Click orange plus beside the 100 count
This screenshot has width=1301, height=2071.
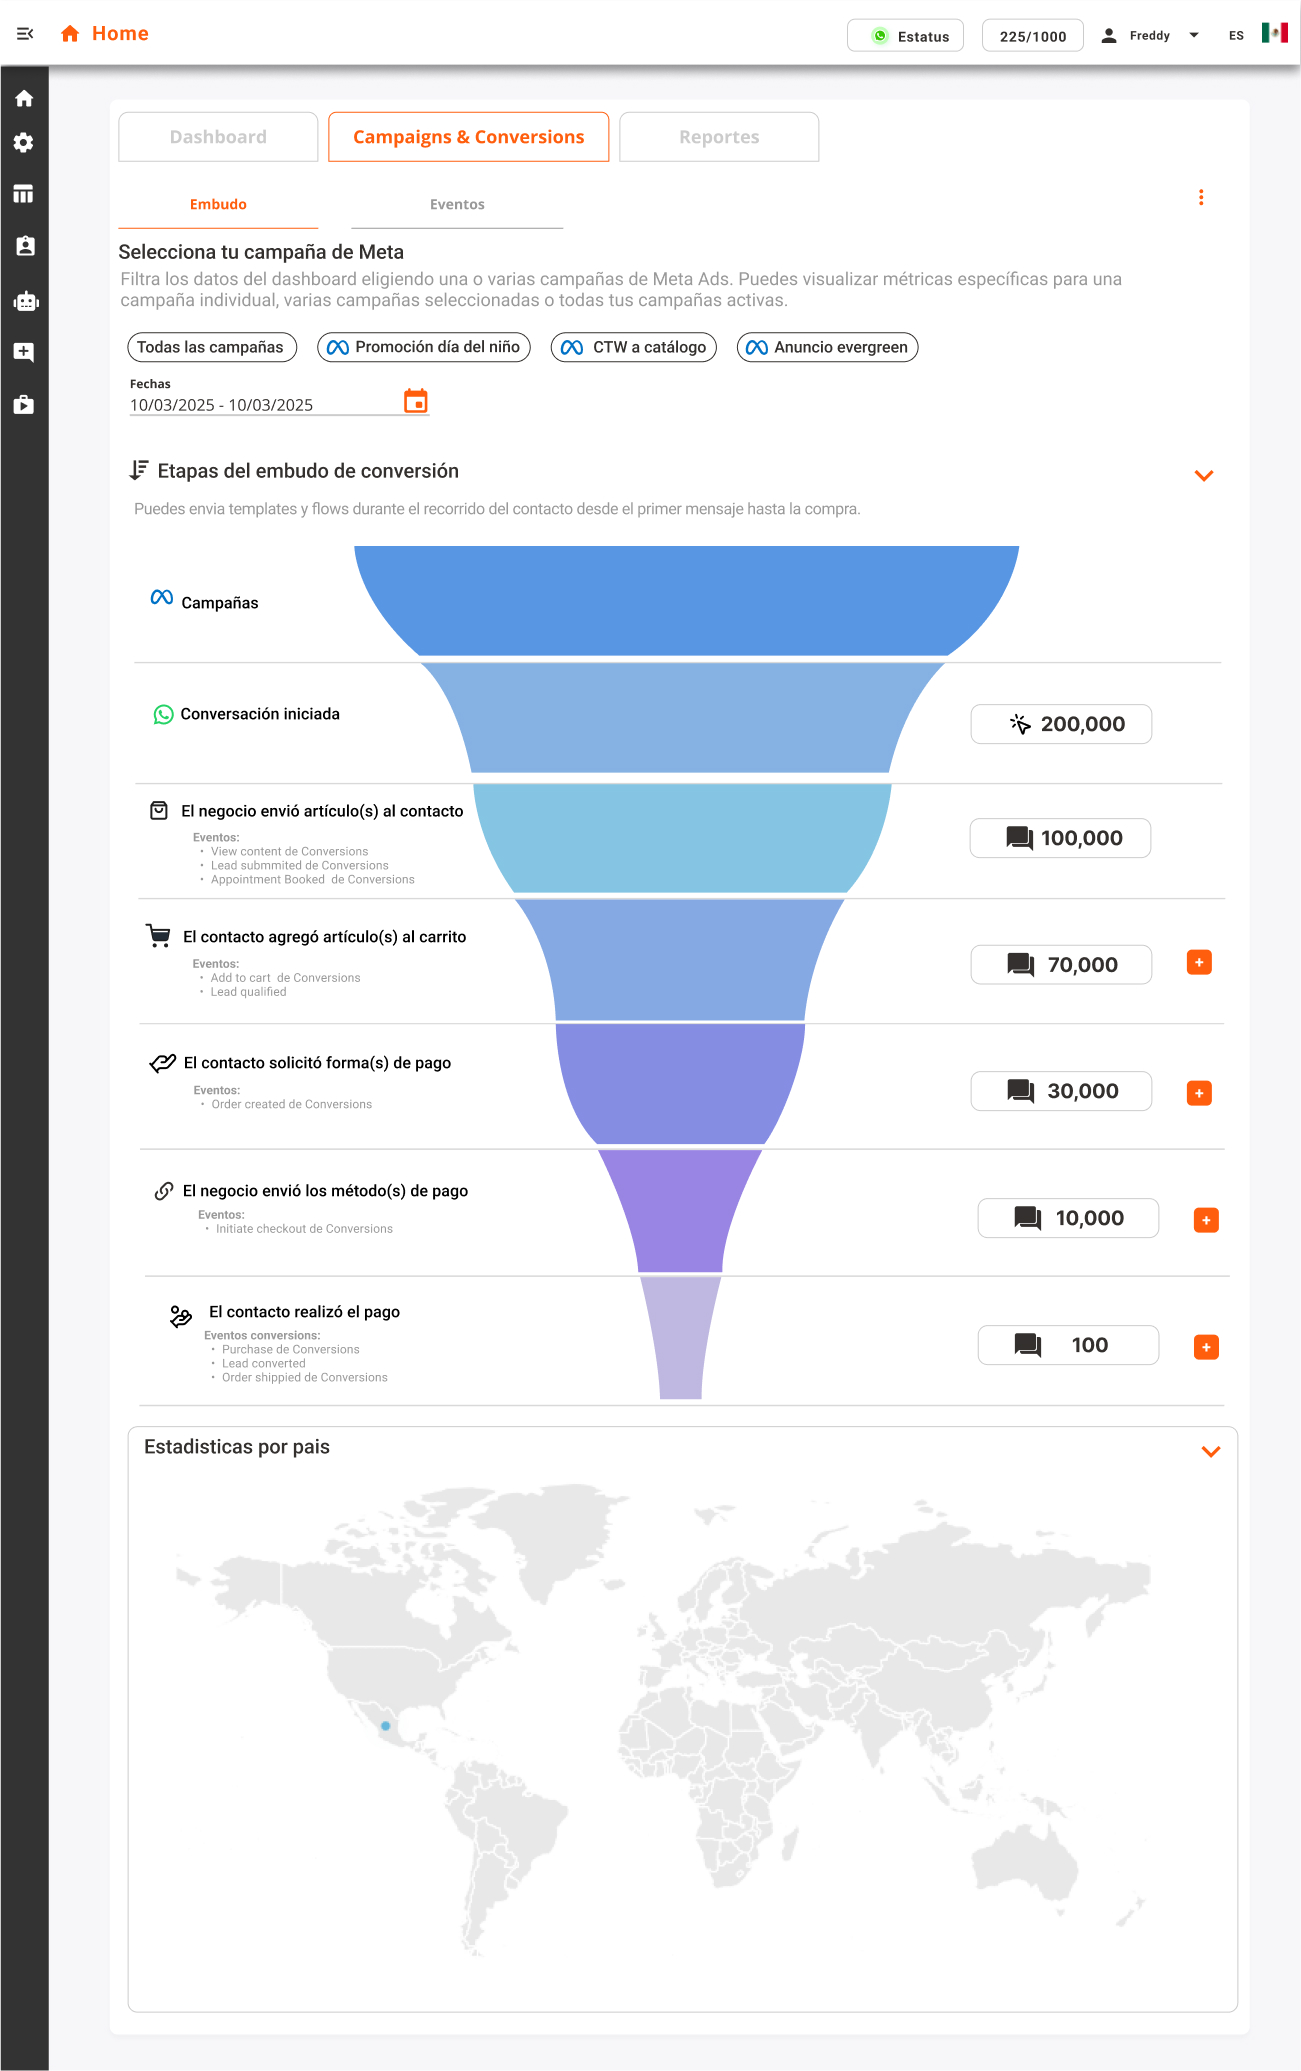(1206, 1347)
